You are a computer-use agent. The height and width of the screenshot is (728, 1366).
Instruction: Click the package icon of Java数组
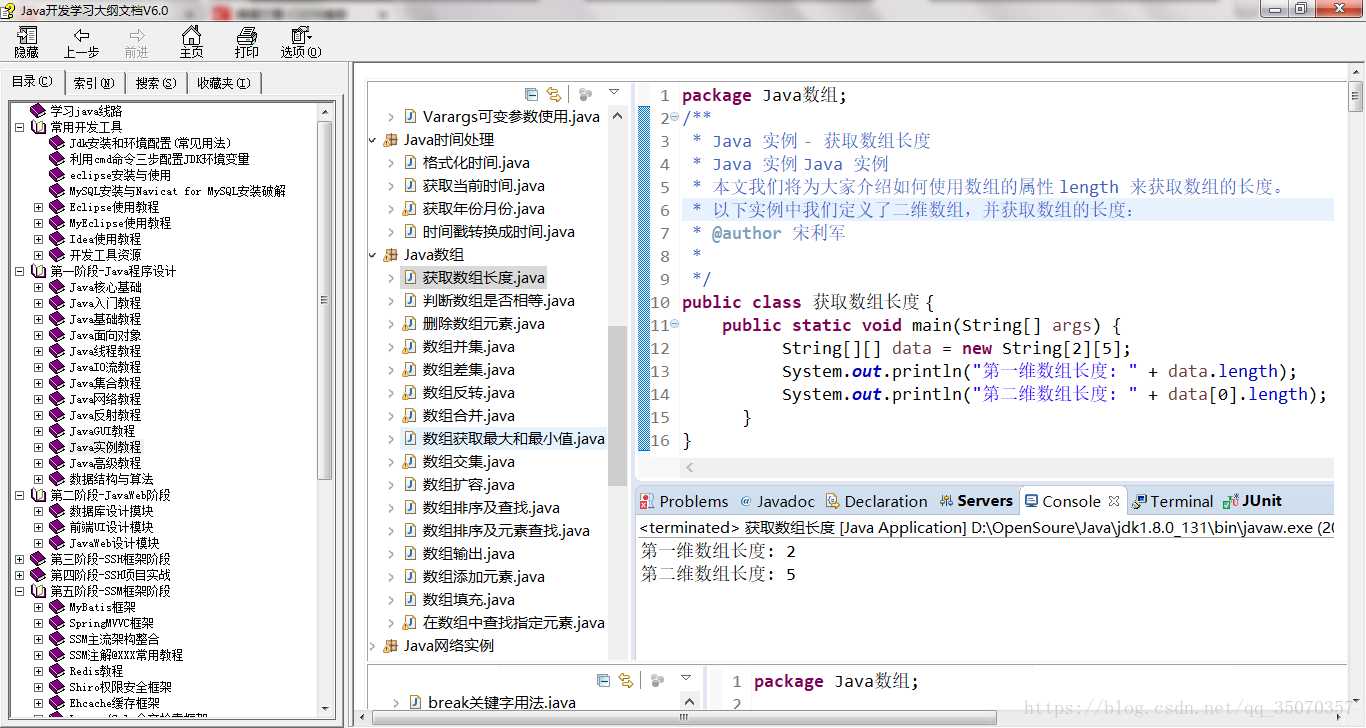click(391, 255)
